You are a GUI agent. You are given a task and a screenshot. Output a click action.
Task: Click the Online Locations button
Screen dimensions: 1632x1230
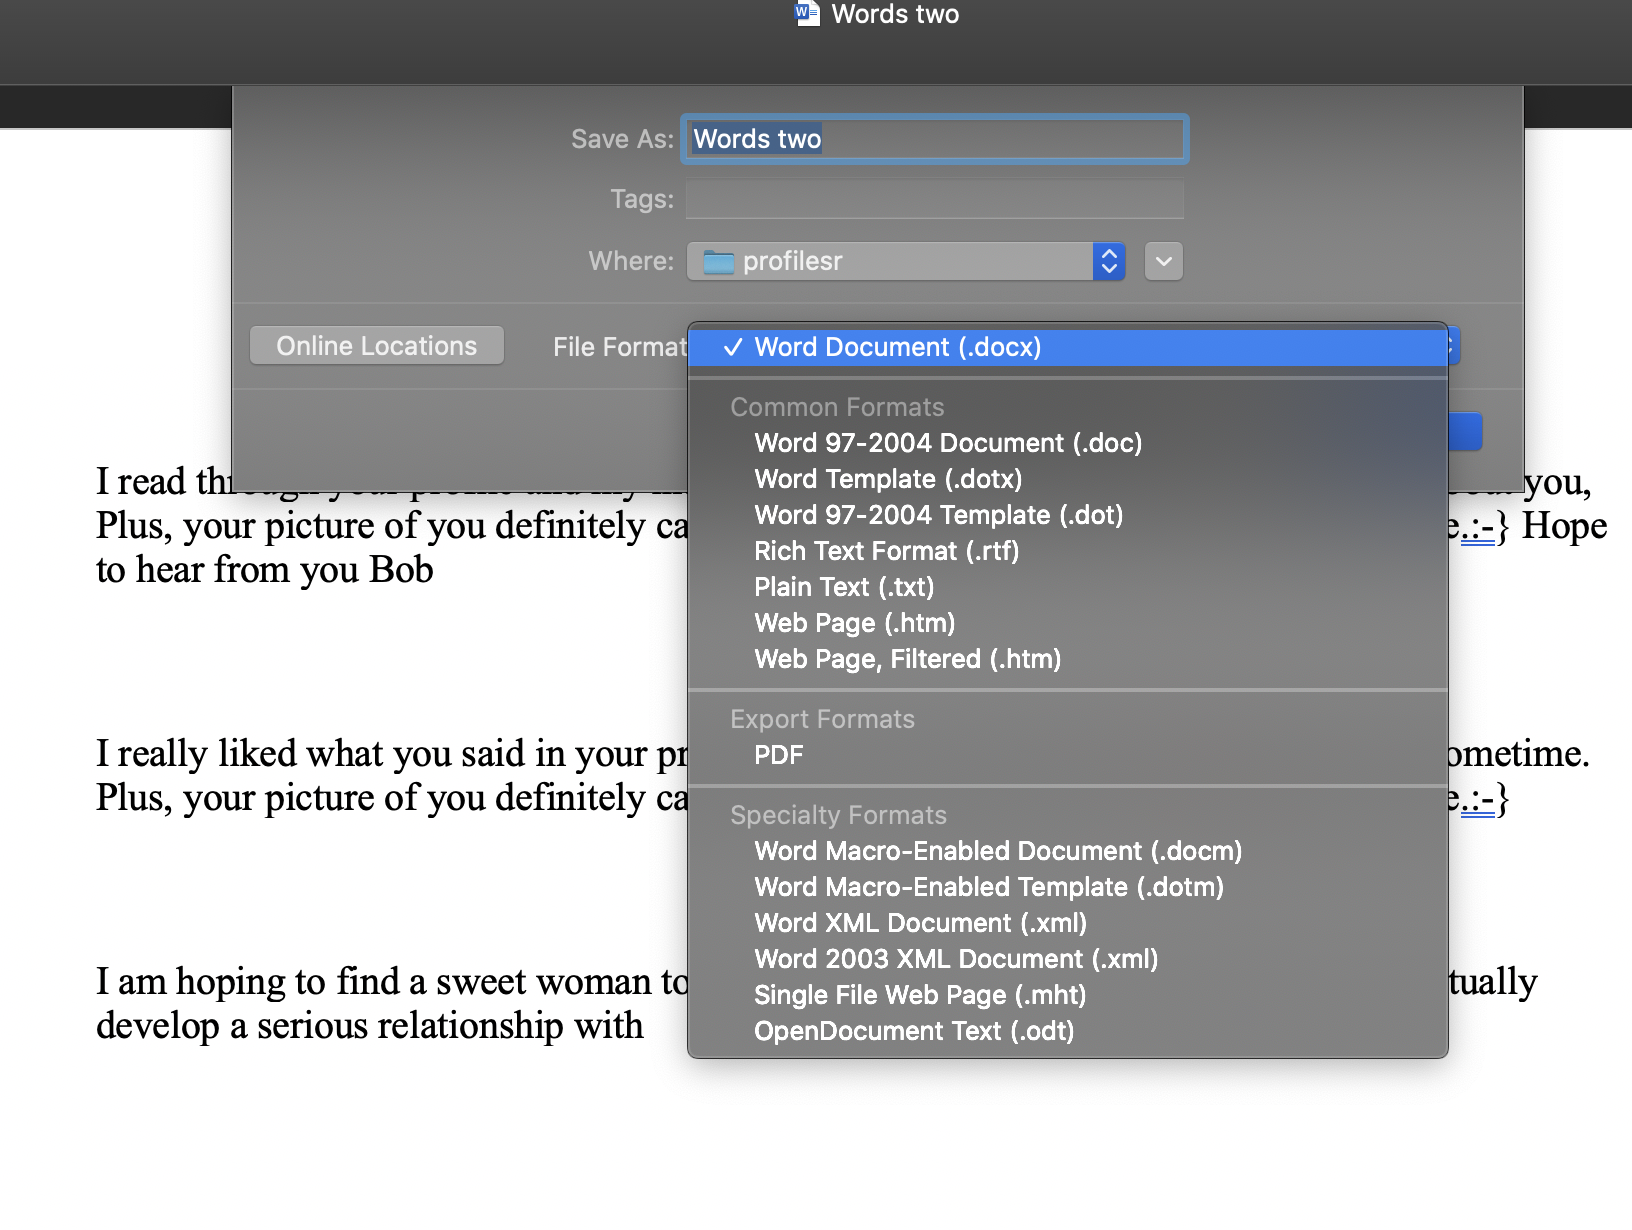377,346
